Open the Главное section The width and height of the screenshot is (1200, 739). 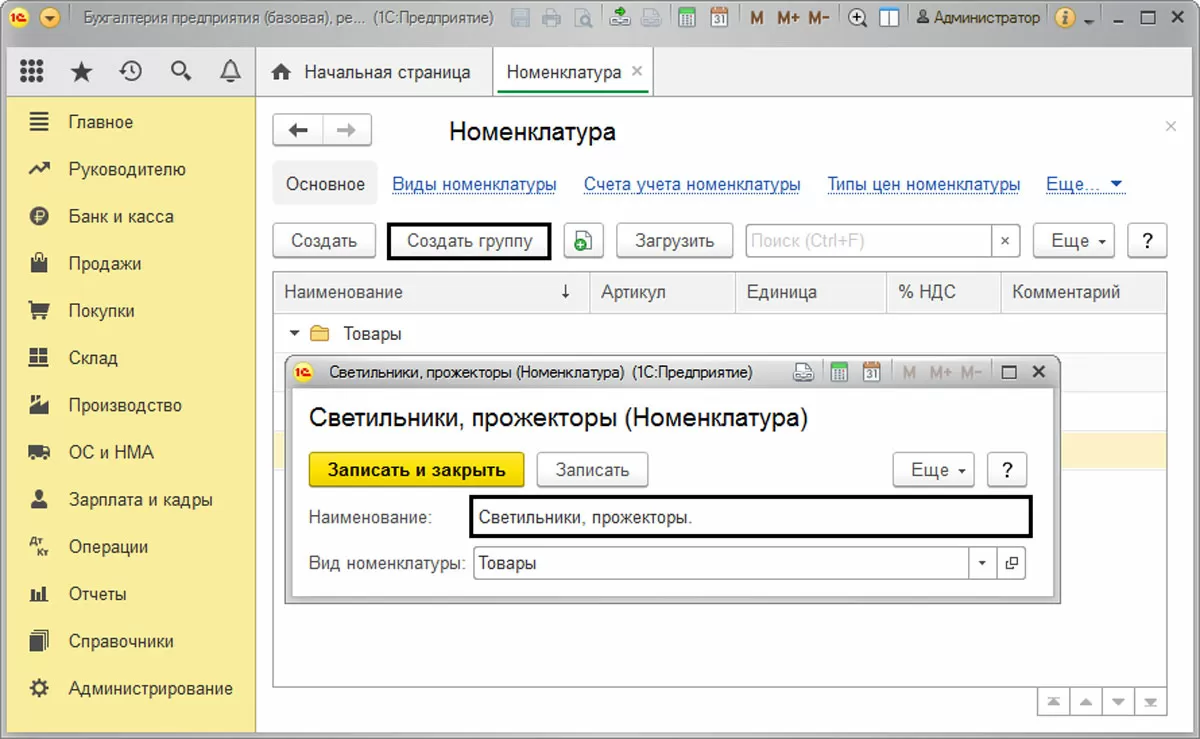[x=101, y=122]
